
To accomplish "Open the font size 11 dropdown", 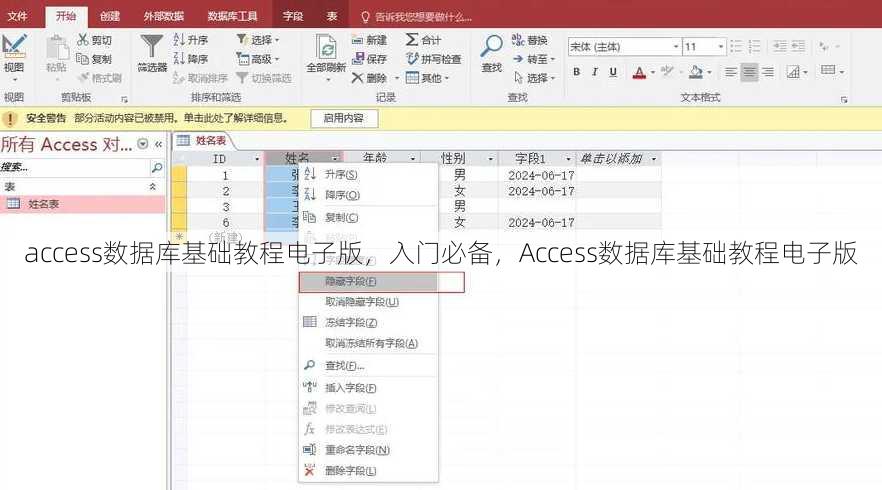I will (721, 47).
